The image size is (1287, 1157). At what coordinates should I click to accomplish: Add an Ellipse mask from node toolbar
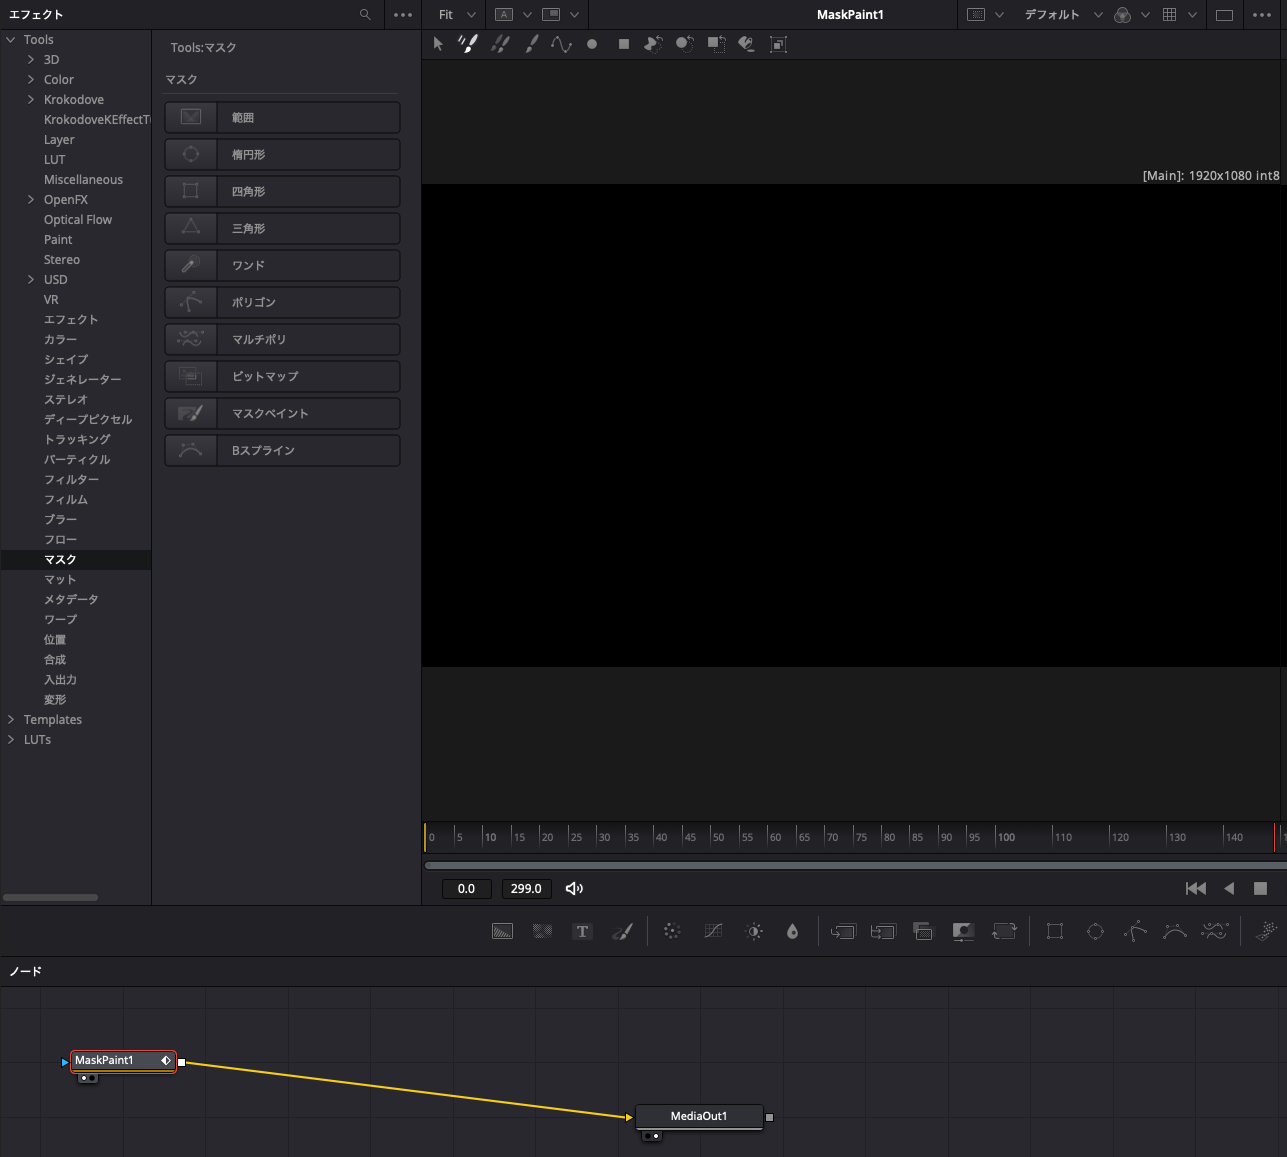1095,931
